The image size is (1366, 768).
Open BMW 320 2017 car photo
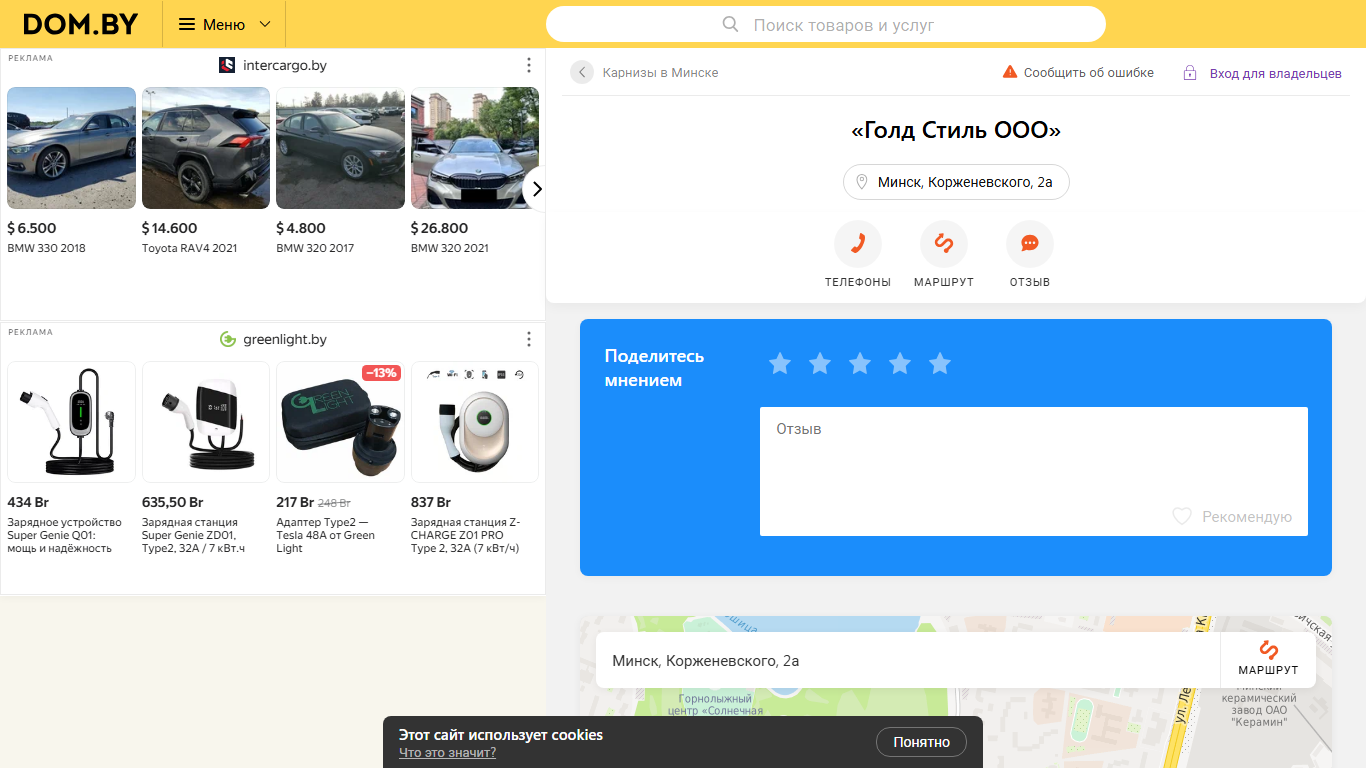coord(340,148)
